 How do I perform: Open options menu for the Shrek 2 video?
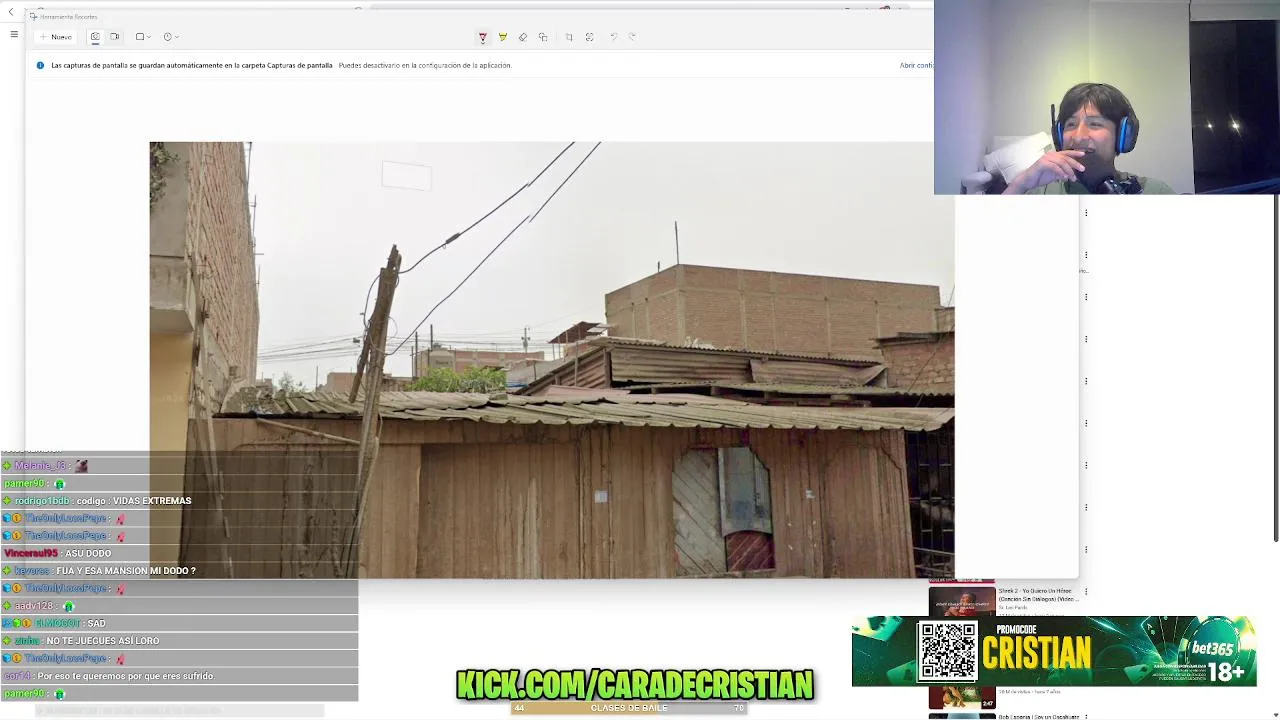(x=1086, y=591)
